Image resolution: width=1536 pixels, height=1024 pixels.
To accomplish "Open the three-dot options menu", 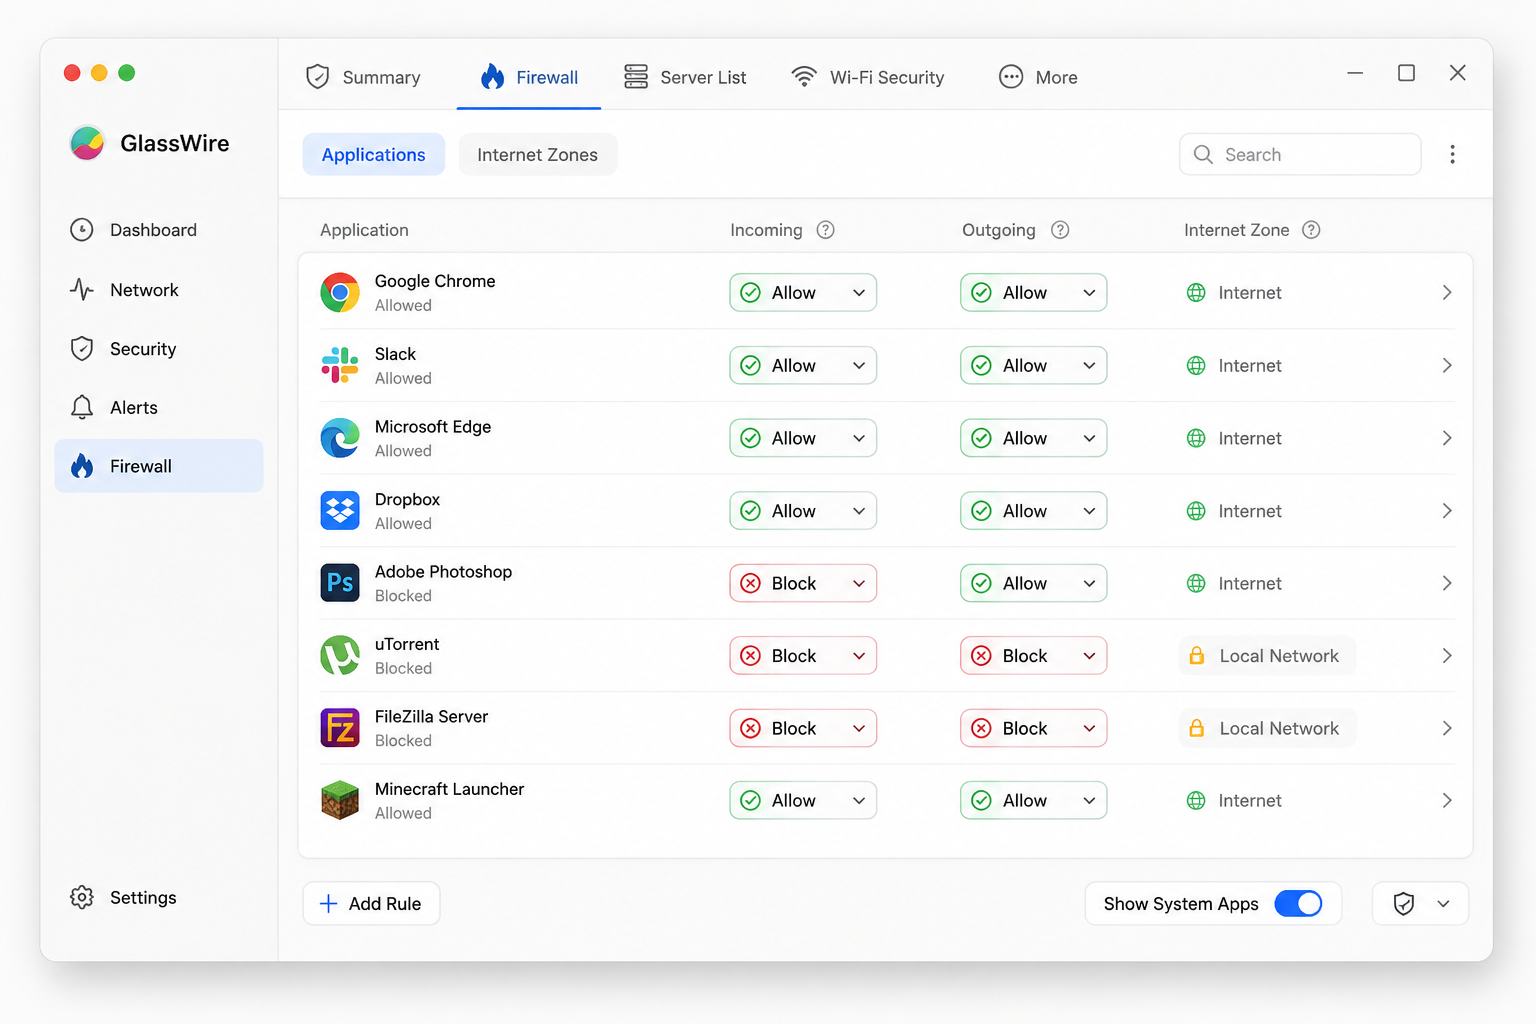I will point(1452,154).
